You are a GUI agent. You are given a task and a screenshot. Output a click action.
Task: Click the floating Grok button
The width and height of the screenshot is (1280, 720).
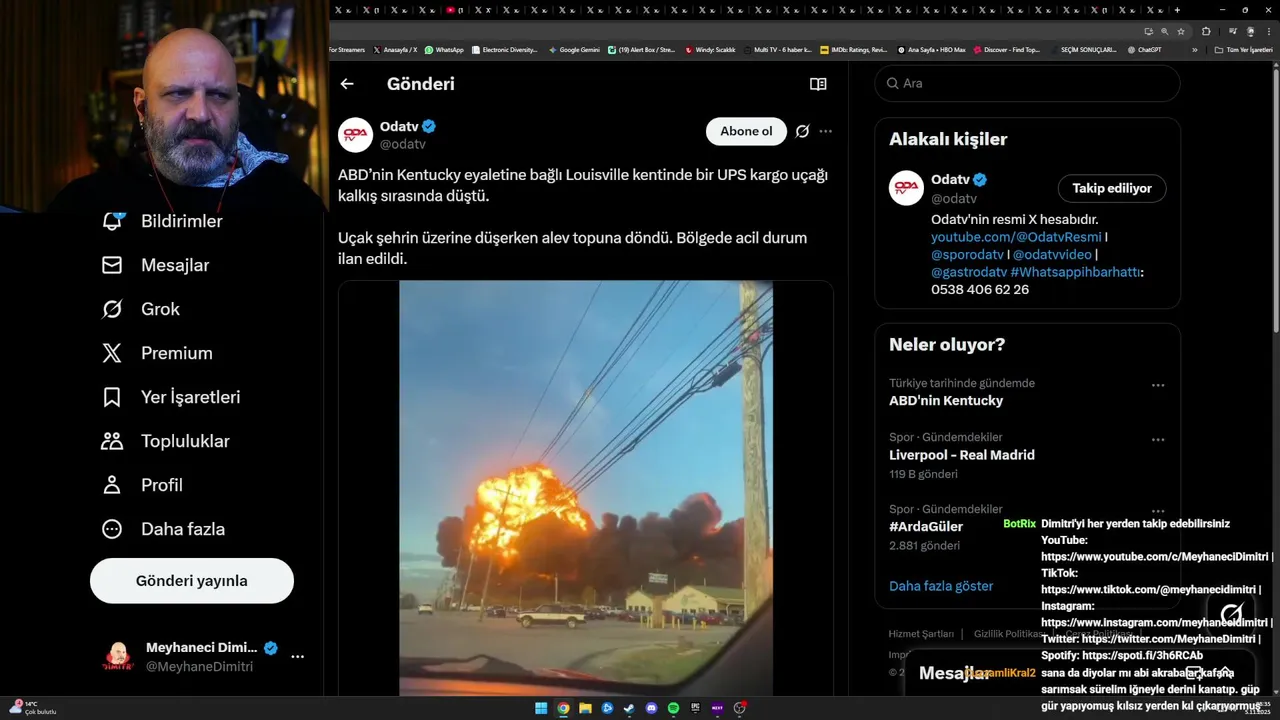click(x=1231, y=613)
